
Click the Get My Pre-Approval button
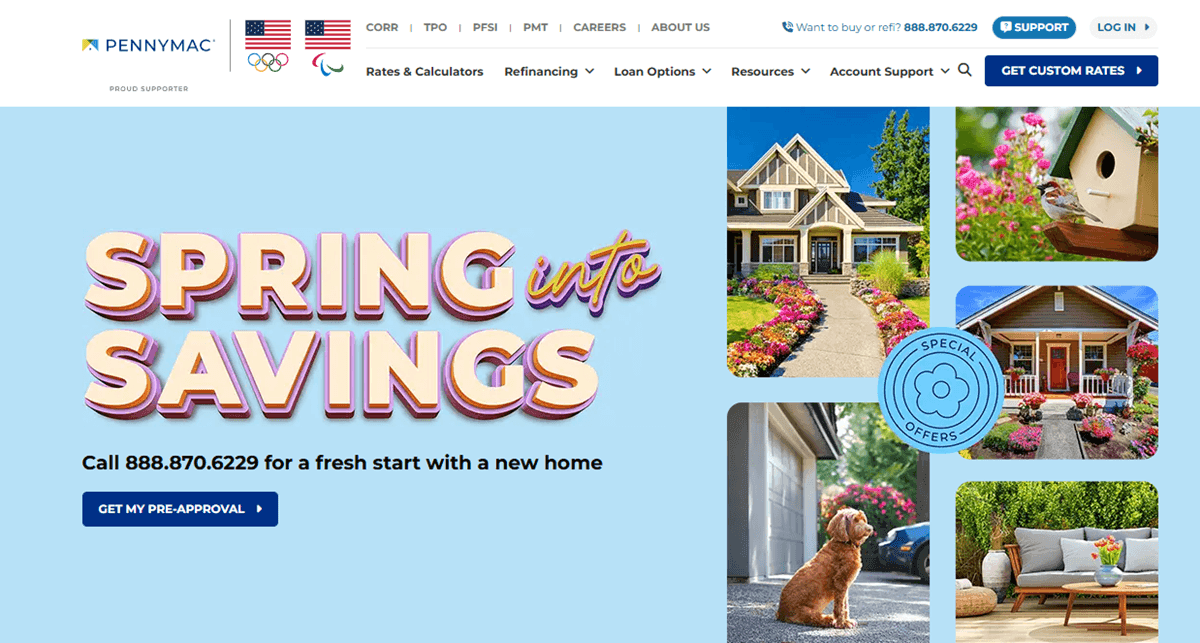click(180, 509)
